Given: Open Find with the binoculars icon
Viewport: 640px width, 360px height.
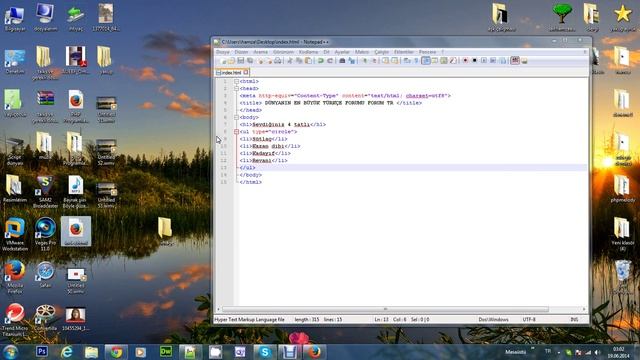Looking at the screenshot, I should (342, 61).
